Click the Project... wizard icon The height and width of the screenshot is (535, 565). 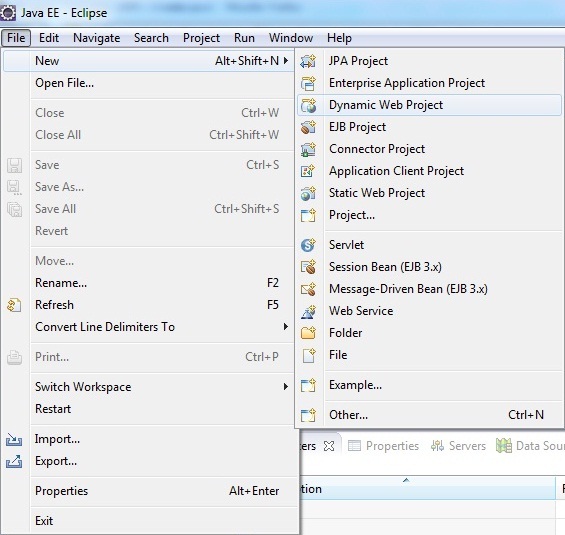[x=308, y=215]
